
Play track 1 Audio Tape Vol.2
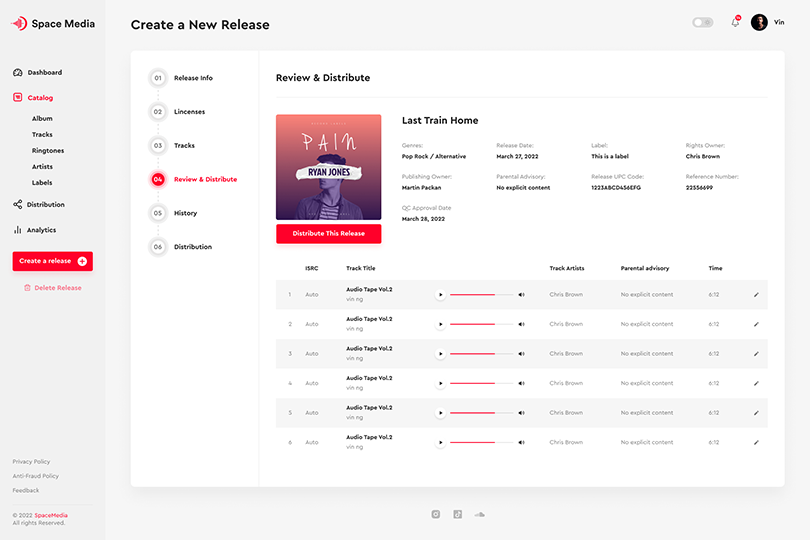tap(440, 295)
